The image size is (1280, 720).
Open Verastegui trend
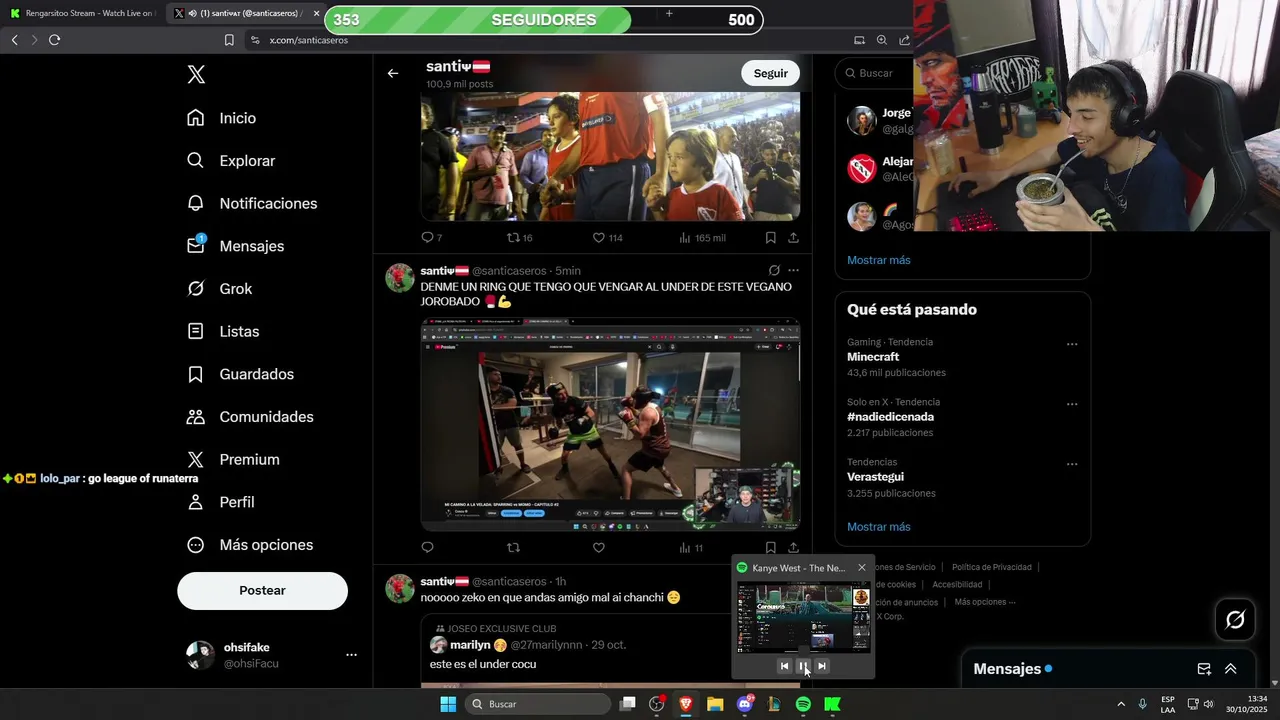pos(875,477)
